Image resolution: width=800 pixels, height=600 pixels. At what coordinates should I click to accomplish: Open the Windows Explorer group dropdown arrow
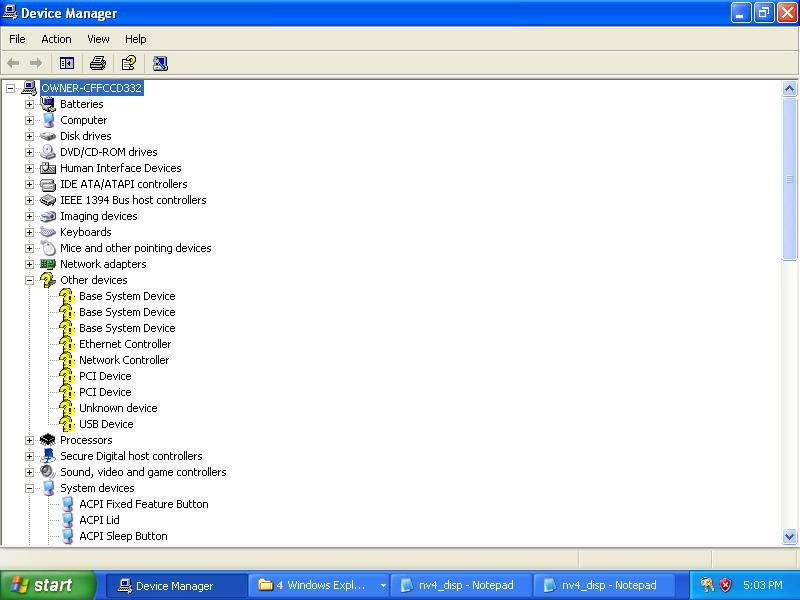(383, 586)
